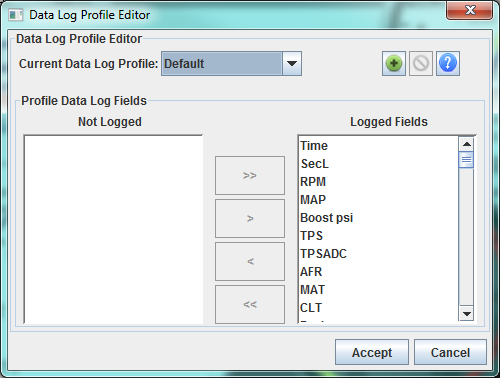
Task: Click the >> move all to logged button
Action: pyautogui.click(x=250, y=175)
